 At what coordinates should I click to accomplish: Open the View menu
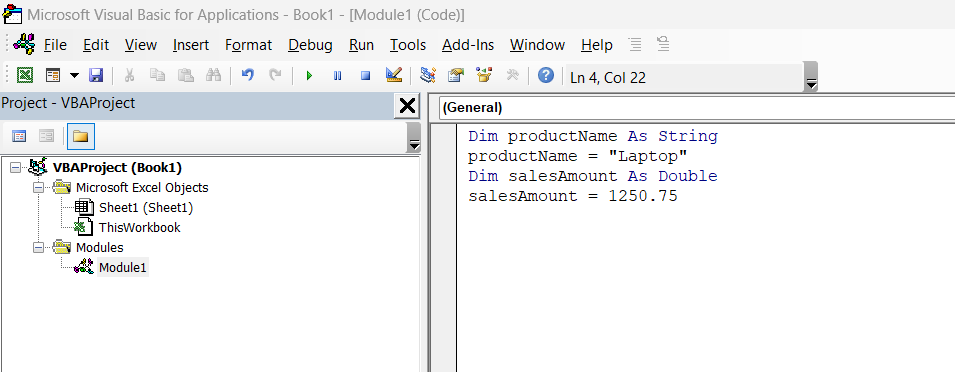141,45
